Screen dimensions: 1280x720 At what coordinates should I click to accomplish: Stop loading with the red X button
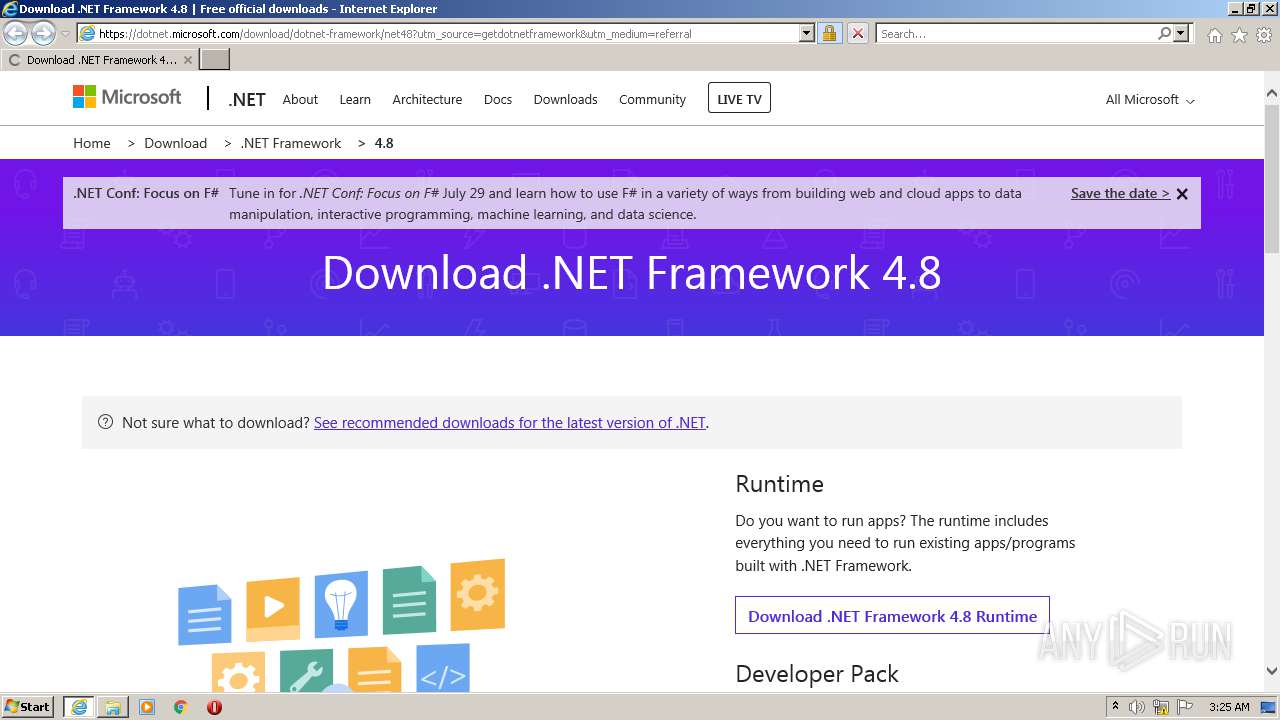(x=857, y=34)
